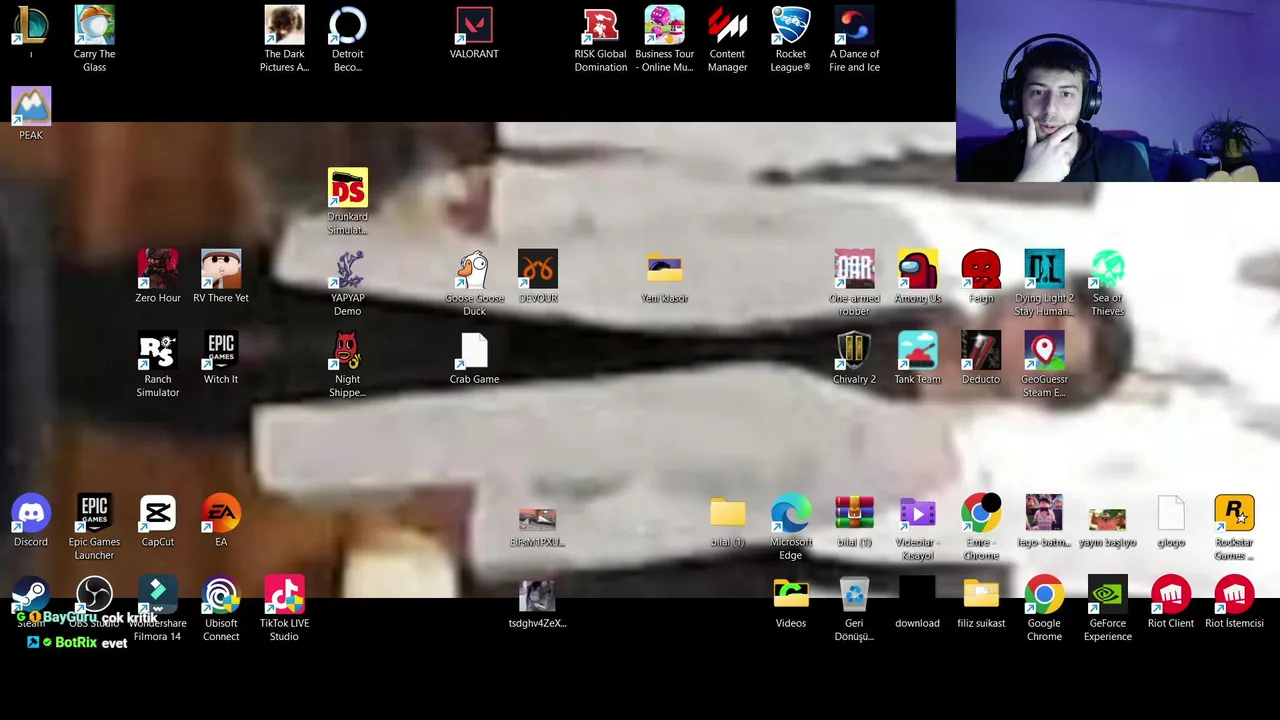Open the Videos folder
Screen dimensions: 1280x720
[791, 602]
